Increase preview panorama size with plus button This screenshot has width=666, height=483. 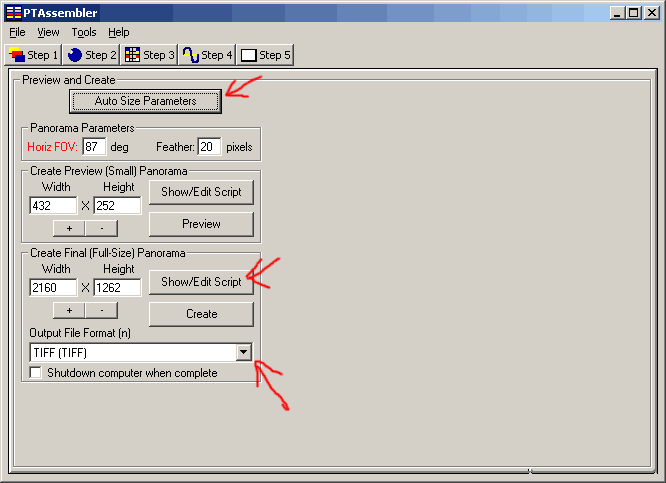68,228
